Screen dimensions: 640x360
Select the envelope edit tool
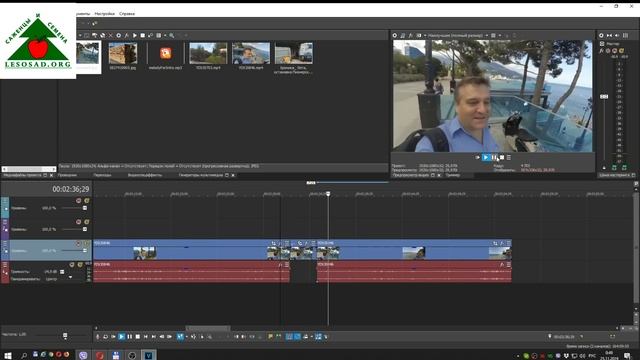193,337
